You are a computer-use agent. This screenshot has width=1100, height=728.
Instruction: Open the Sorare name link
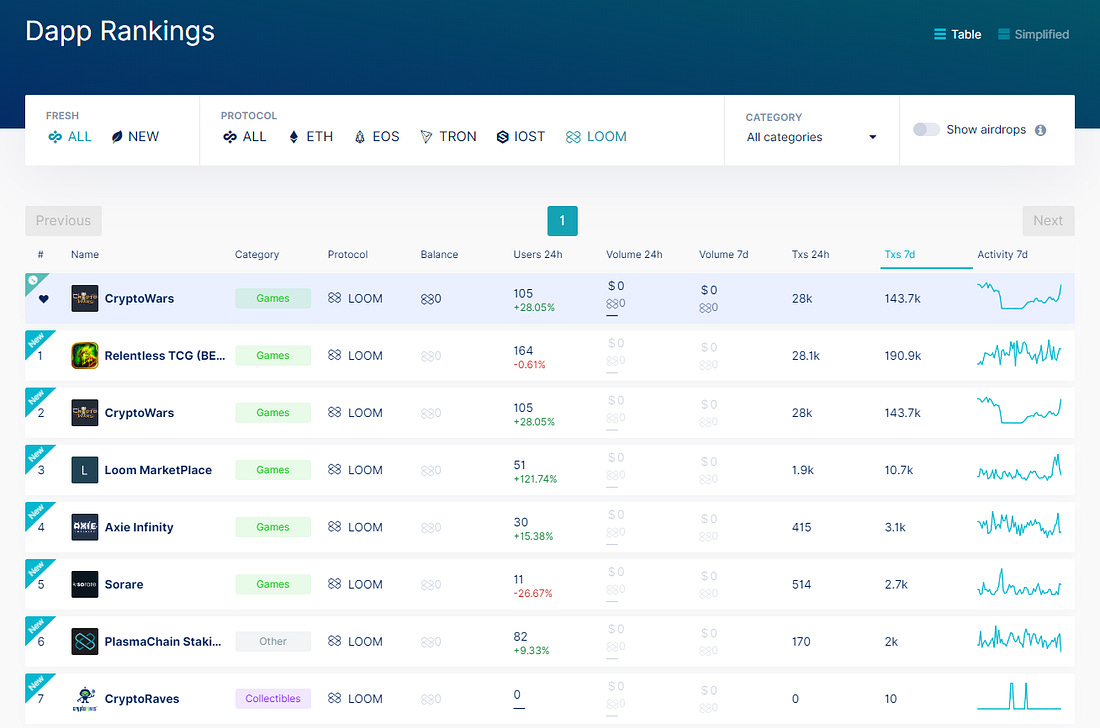(x=123, y=584)
